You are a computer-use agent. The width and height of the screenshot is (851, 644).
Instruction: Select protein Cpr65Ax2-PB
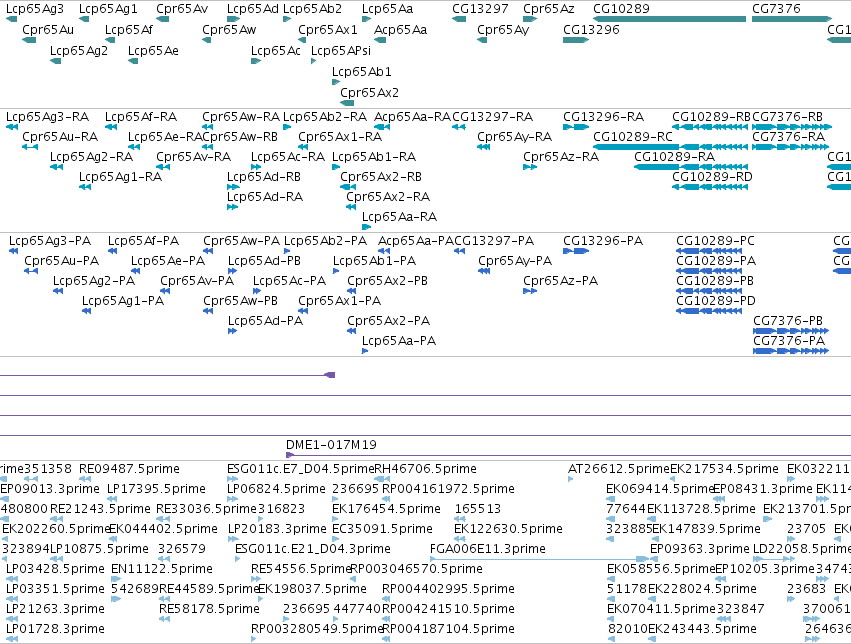point(388,280)
